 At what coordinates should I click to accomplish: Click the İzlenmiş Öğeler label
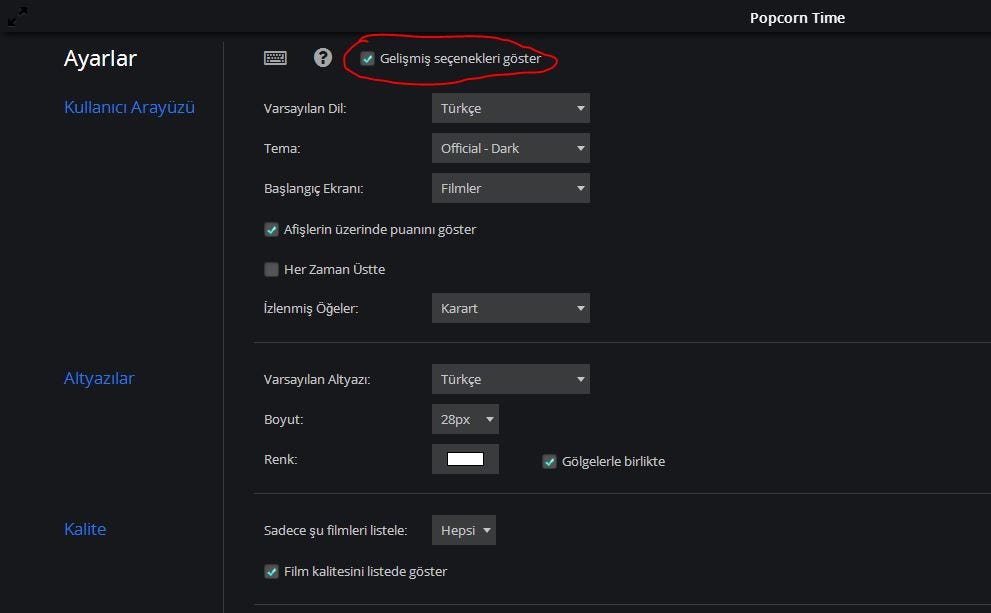tap(311, 308)
